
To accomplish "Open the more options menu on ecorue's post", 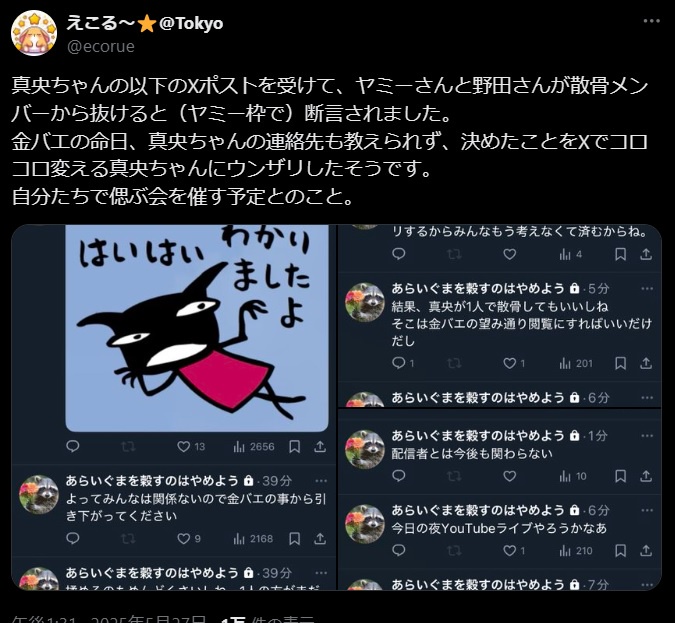I will point(651,21).
